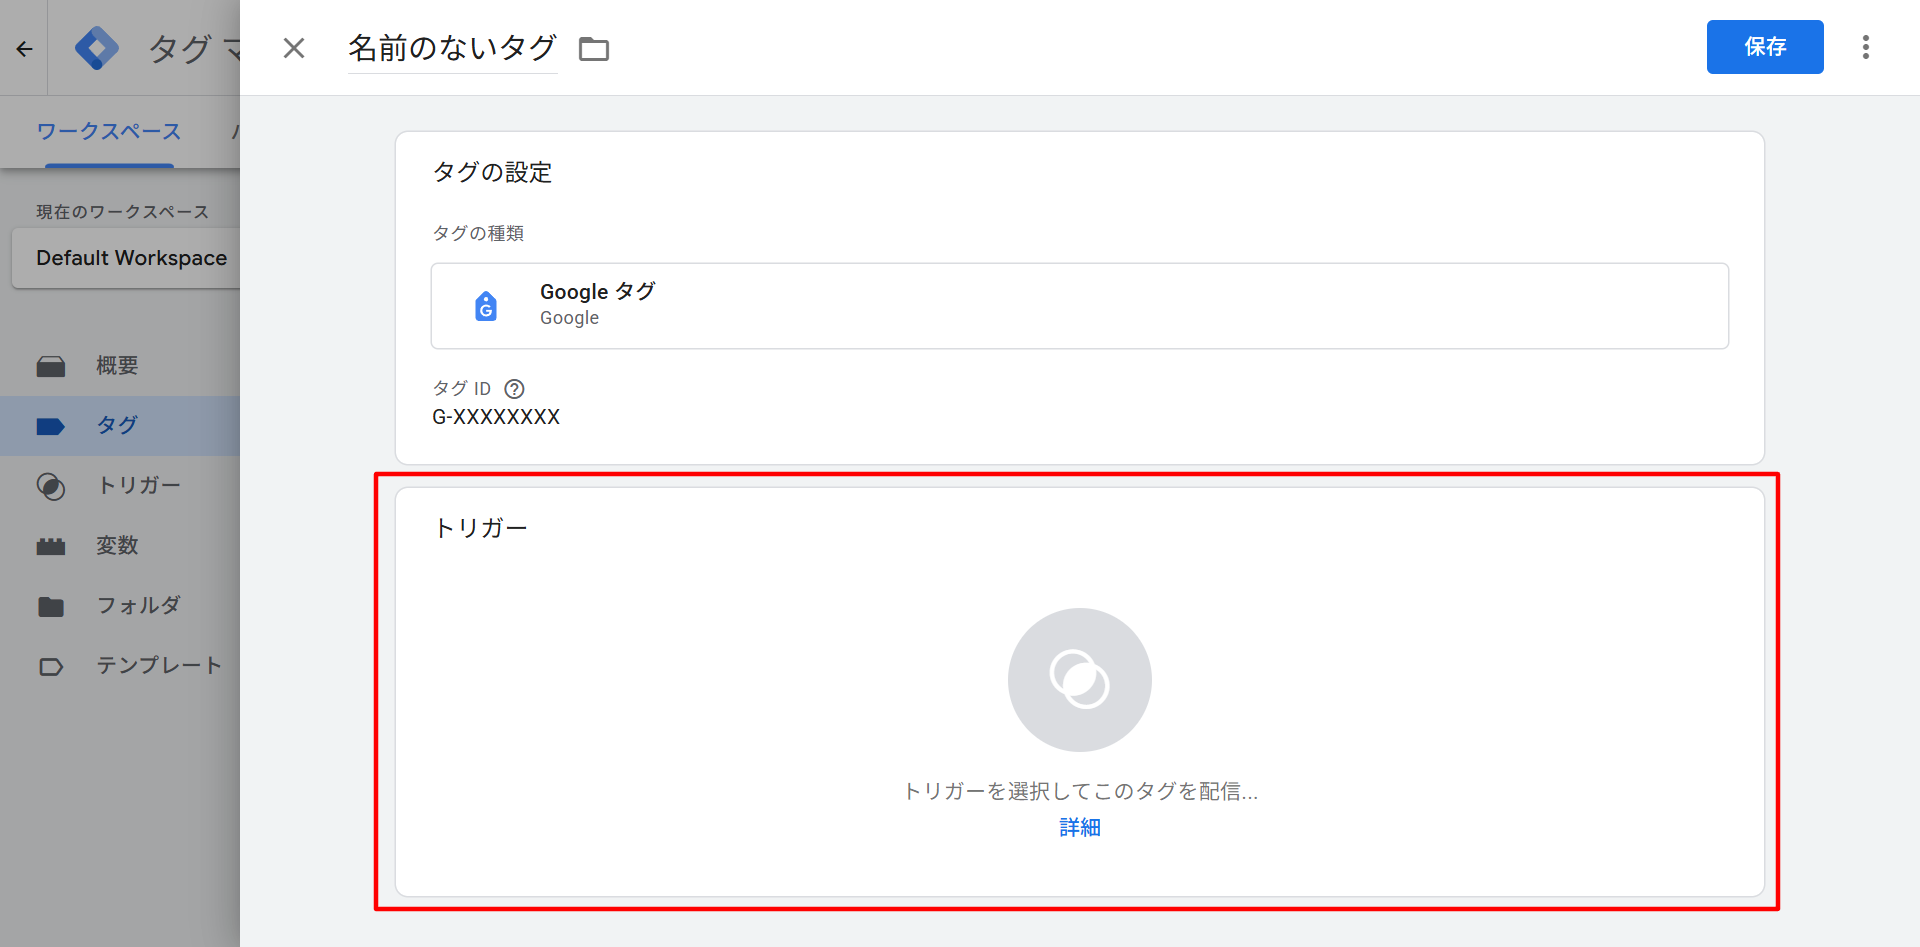The width and height of the screenshot is (1920, 947).
Task: Open フォルダ in the sidebar
Action: (x=138, y=606)
